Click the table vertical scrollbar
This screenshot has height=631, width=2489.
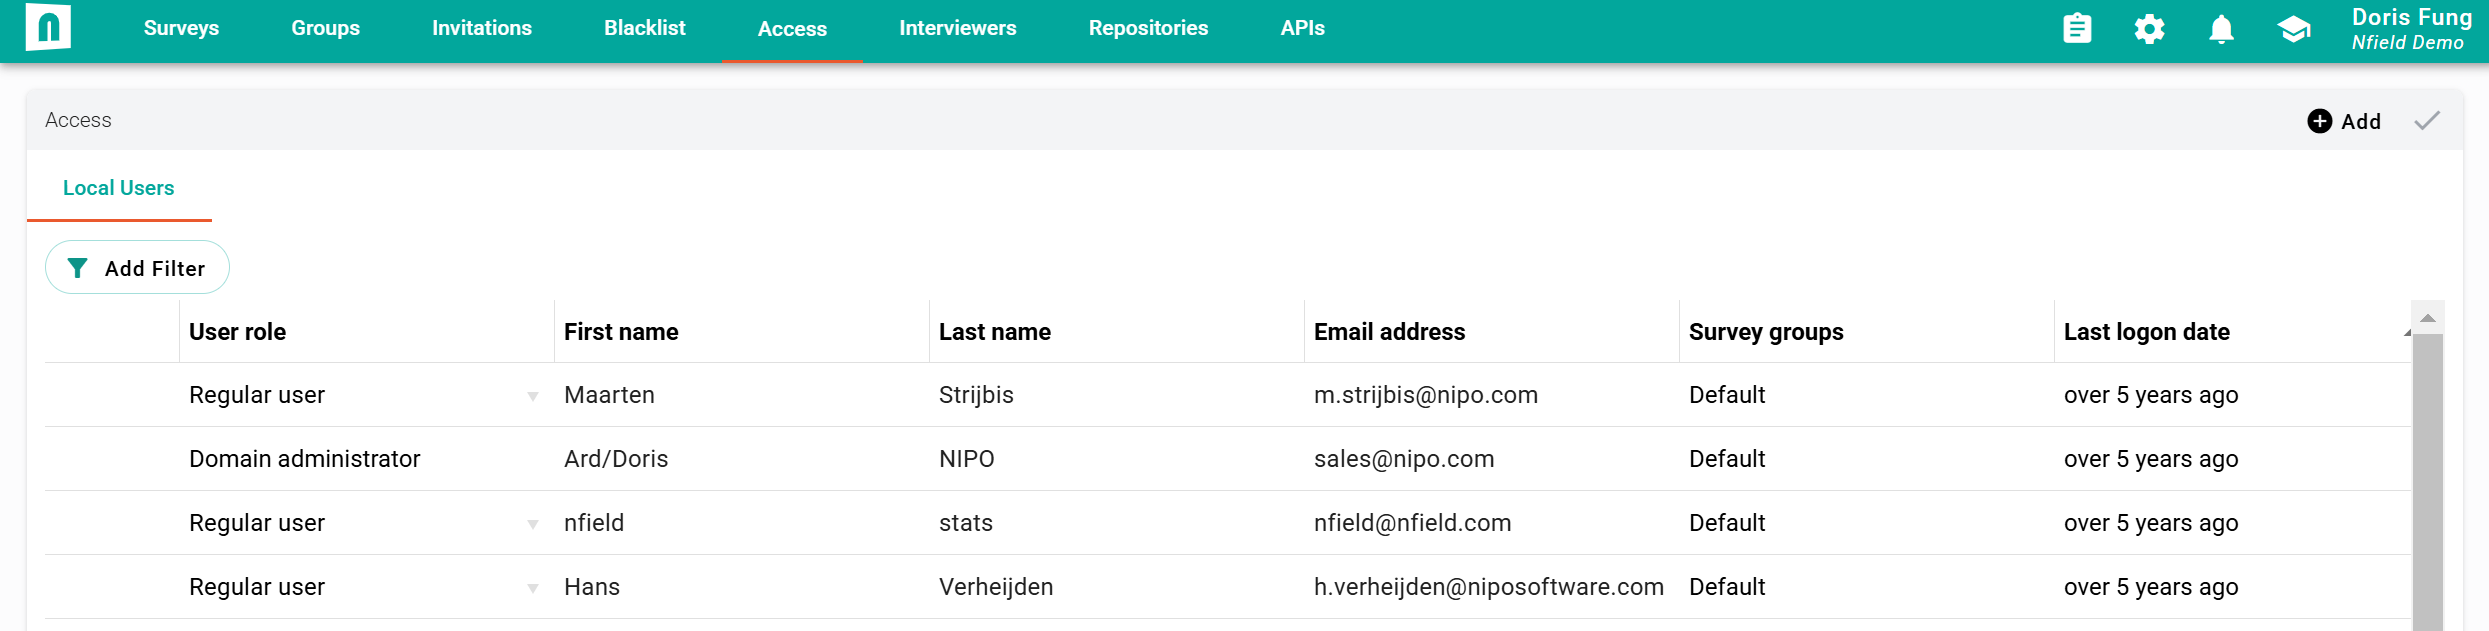[2427, 482]
